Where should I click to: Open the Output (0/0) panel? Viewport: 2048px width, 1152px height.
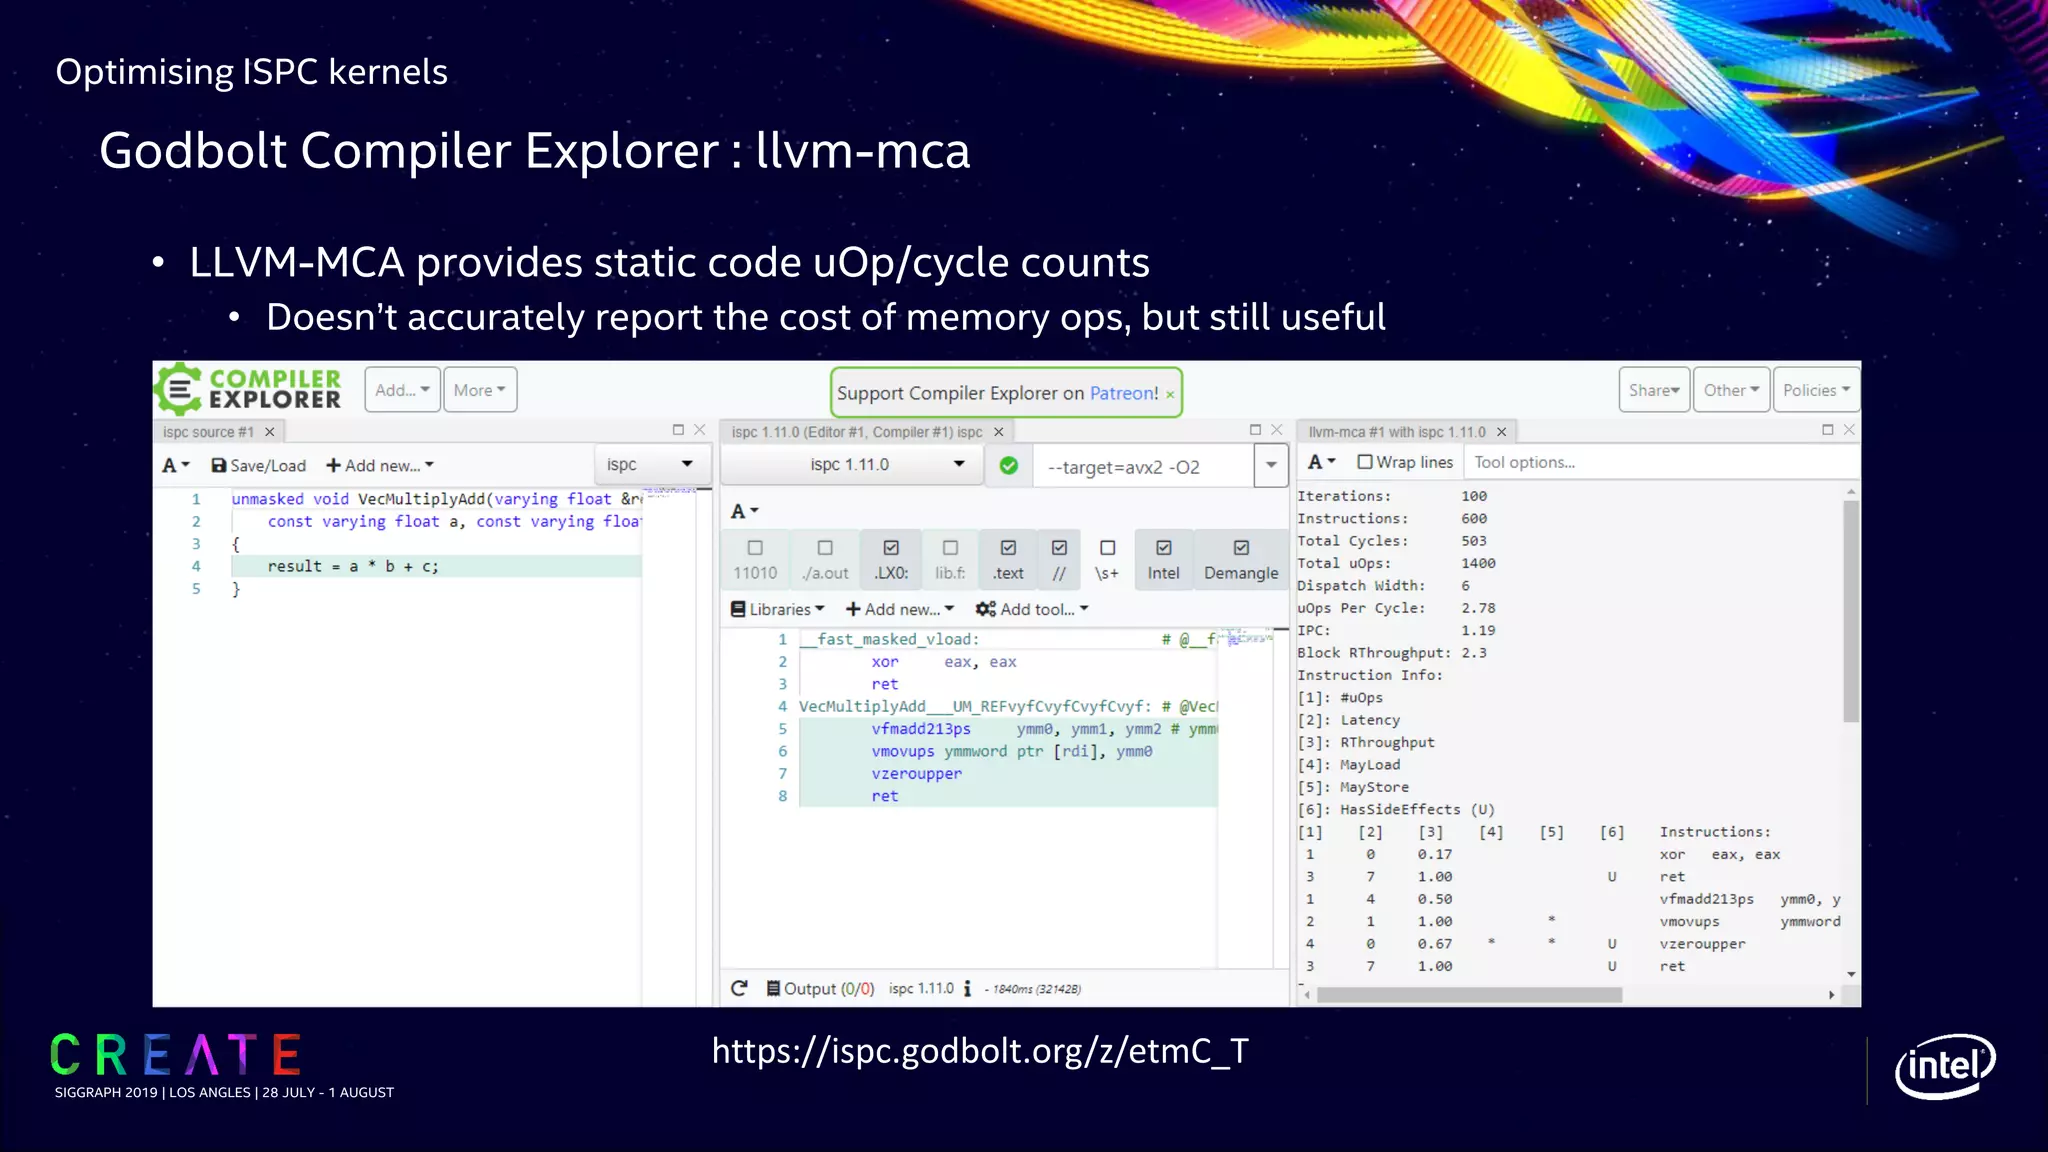coord(820,988)
